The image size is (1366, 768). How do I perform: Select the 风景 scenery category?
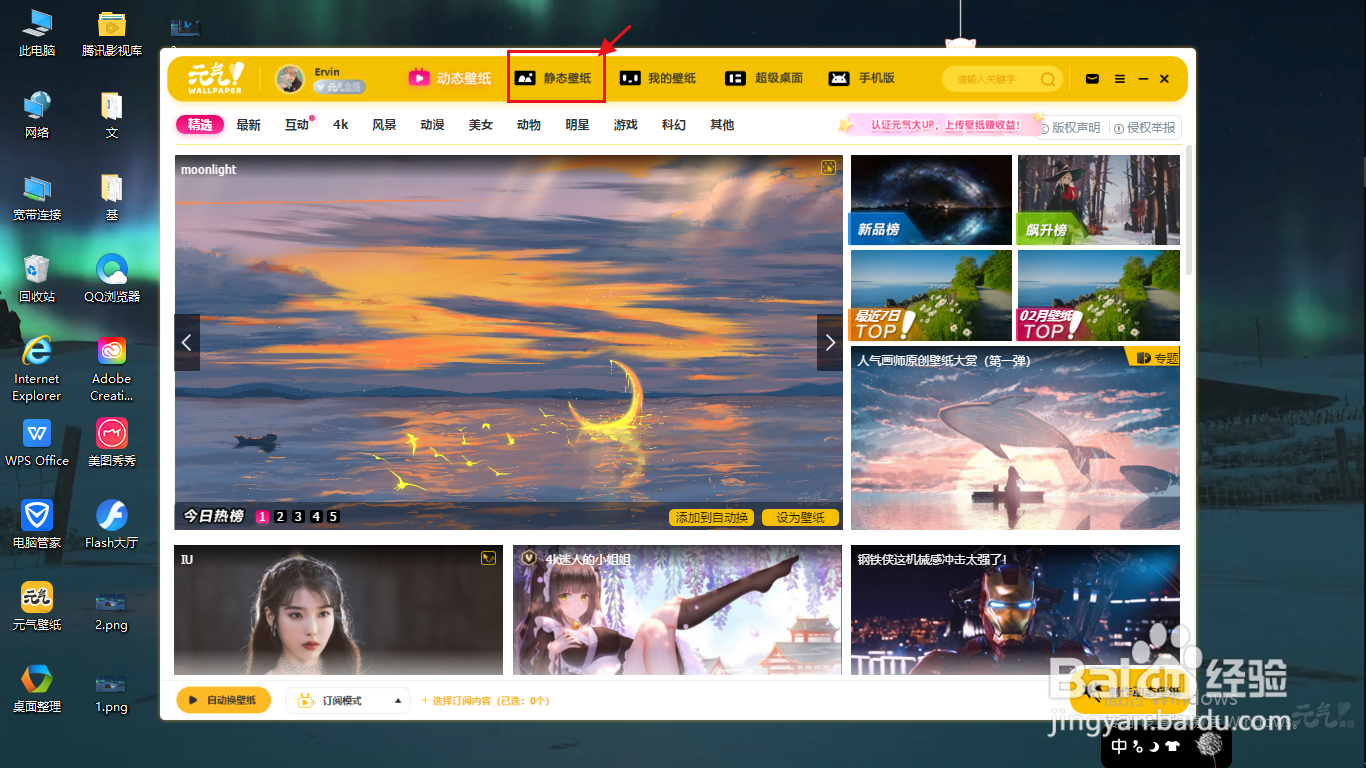(384, 125)
